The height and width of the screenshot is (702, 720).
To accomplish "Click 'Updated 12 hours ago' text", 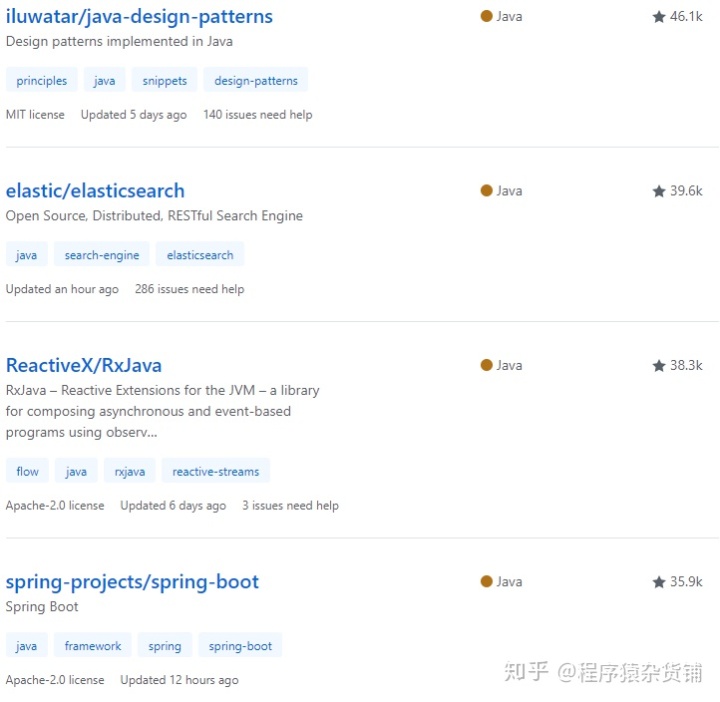I will pyautogui.click(x=179, y=680).
